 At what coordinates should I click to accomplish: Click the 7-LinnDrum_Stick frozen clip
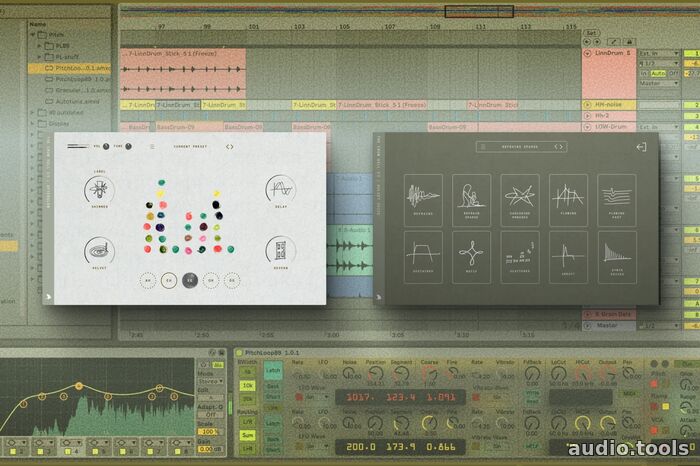(x=180, y=52)
